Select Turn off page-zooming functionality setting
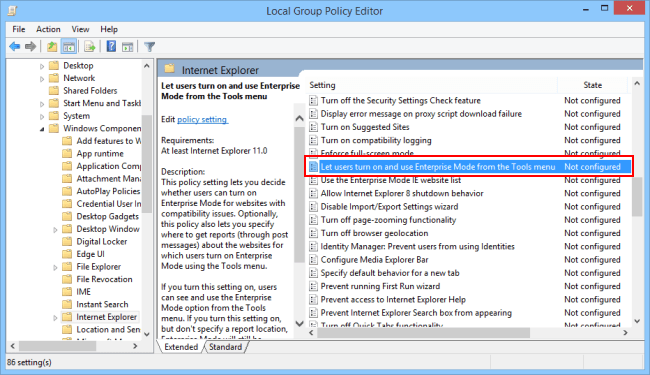Image resolution: width=650 pixels, height=375 pixels. pyautogui.click(x=388, y=220)
